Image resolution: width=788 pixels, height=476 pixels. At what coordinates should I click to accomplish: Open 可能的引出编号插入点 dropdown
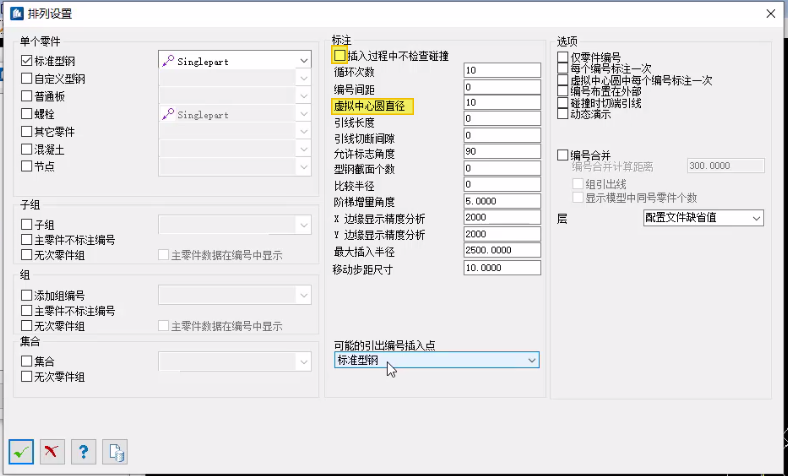coord(437,360)
